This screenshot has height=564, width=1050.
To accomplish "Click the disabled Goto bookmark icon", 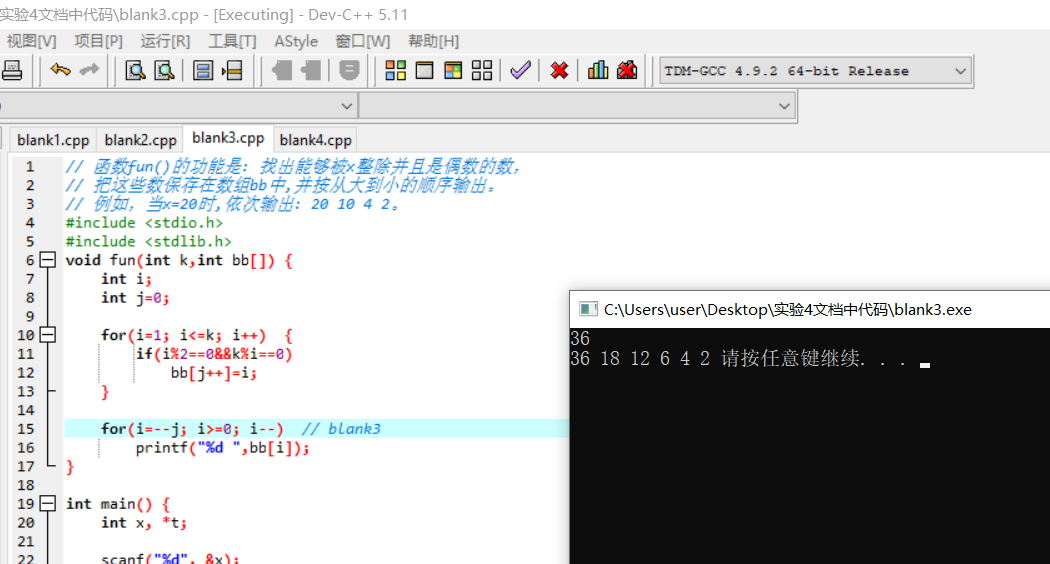I will point(311,70).
